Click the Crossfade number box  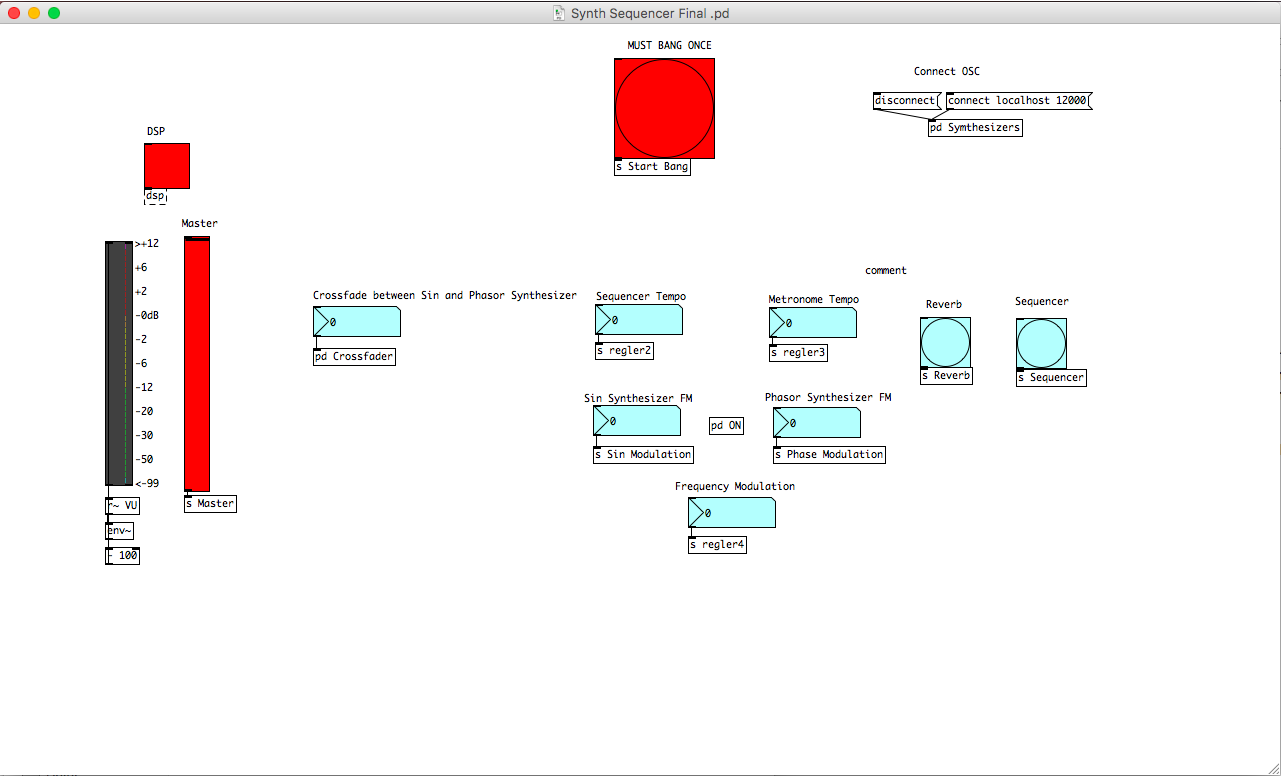[357, 322]
